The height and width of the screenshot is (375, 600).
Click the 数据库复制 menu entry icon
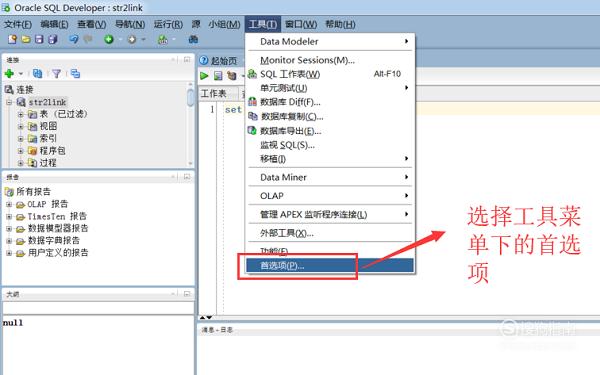(253, 116)
